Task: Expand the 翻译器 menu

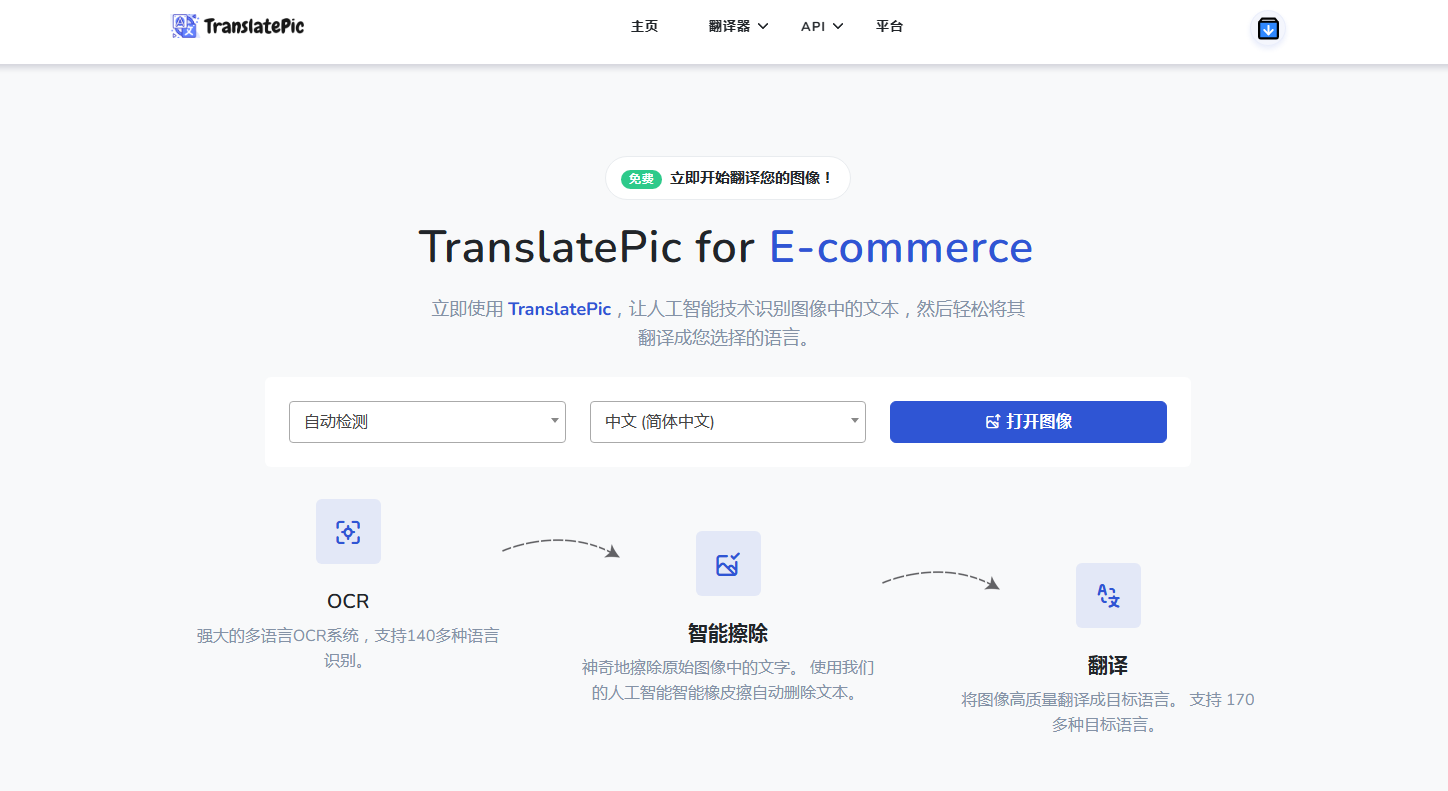Action: (738, 27)
